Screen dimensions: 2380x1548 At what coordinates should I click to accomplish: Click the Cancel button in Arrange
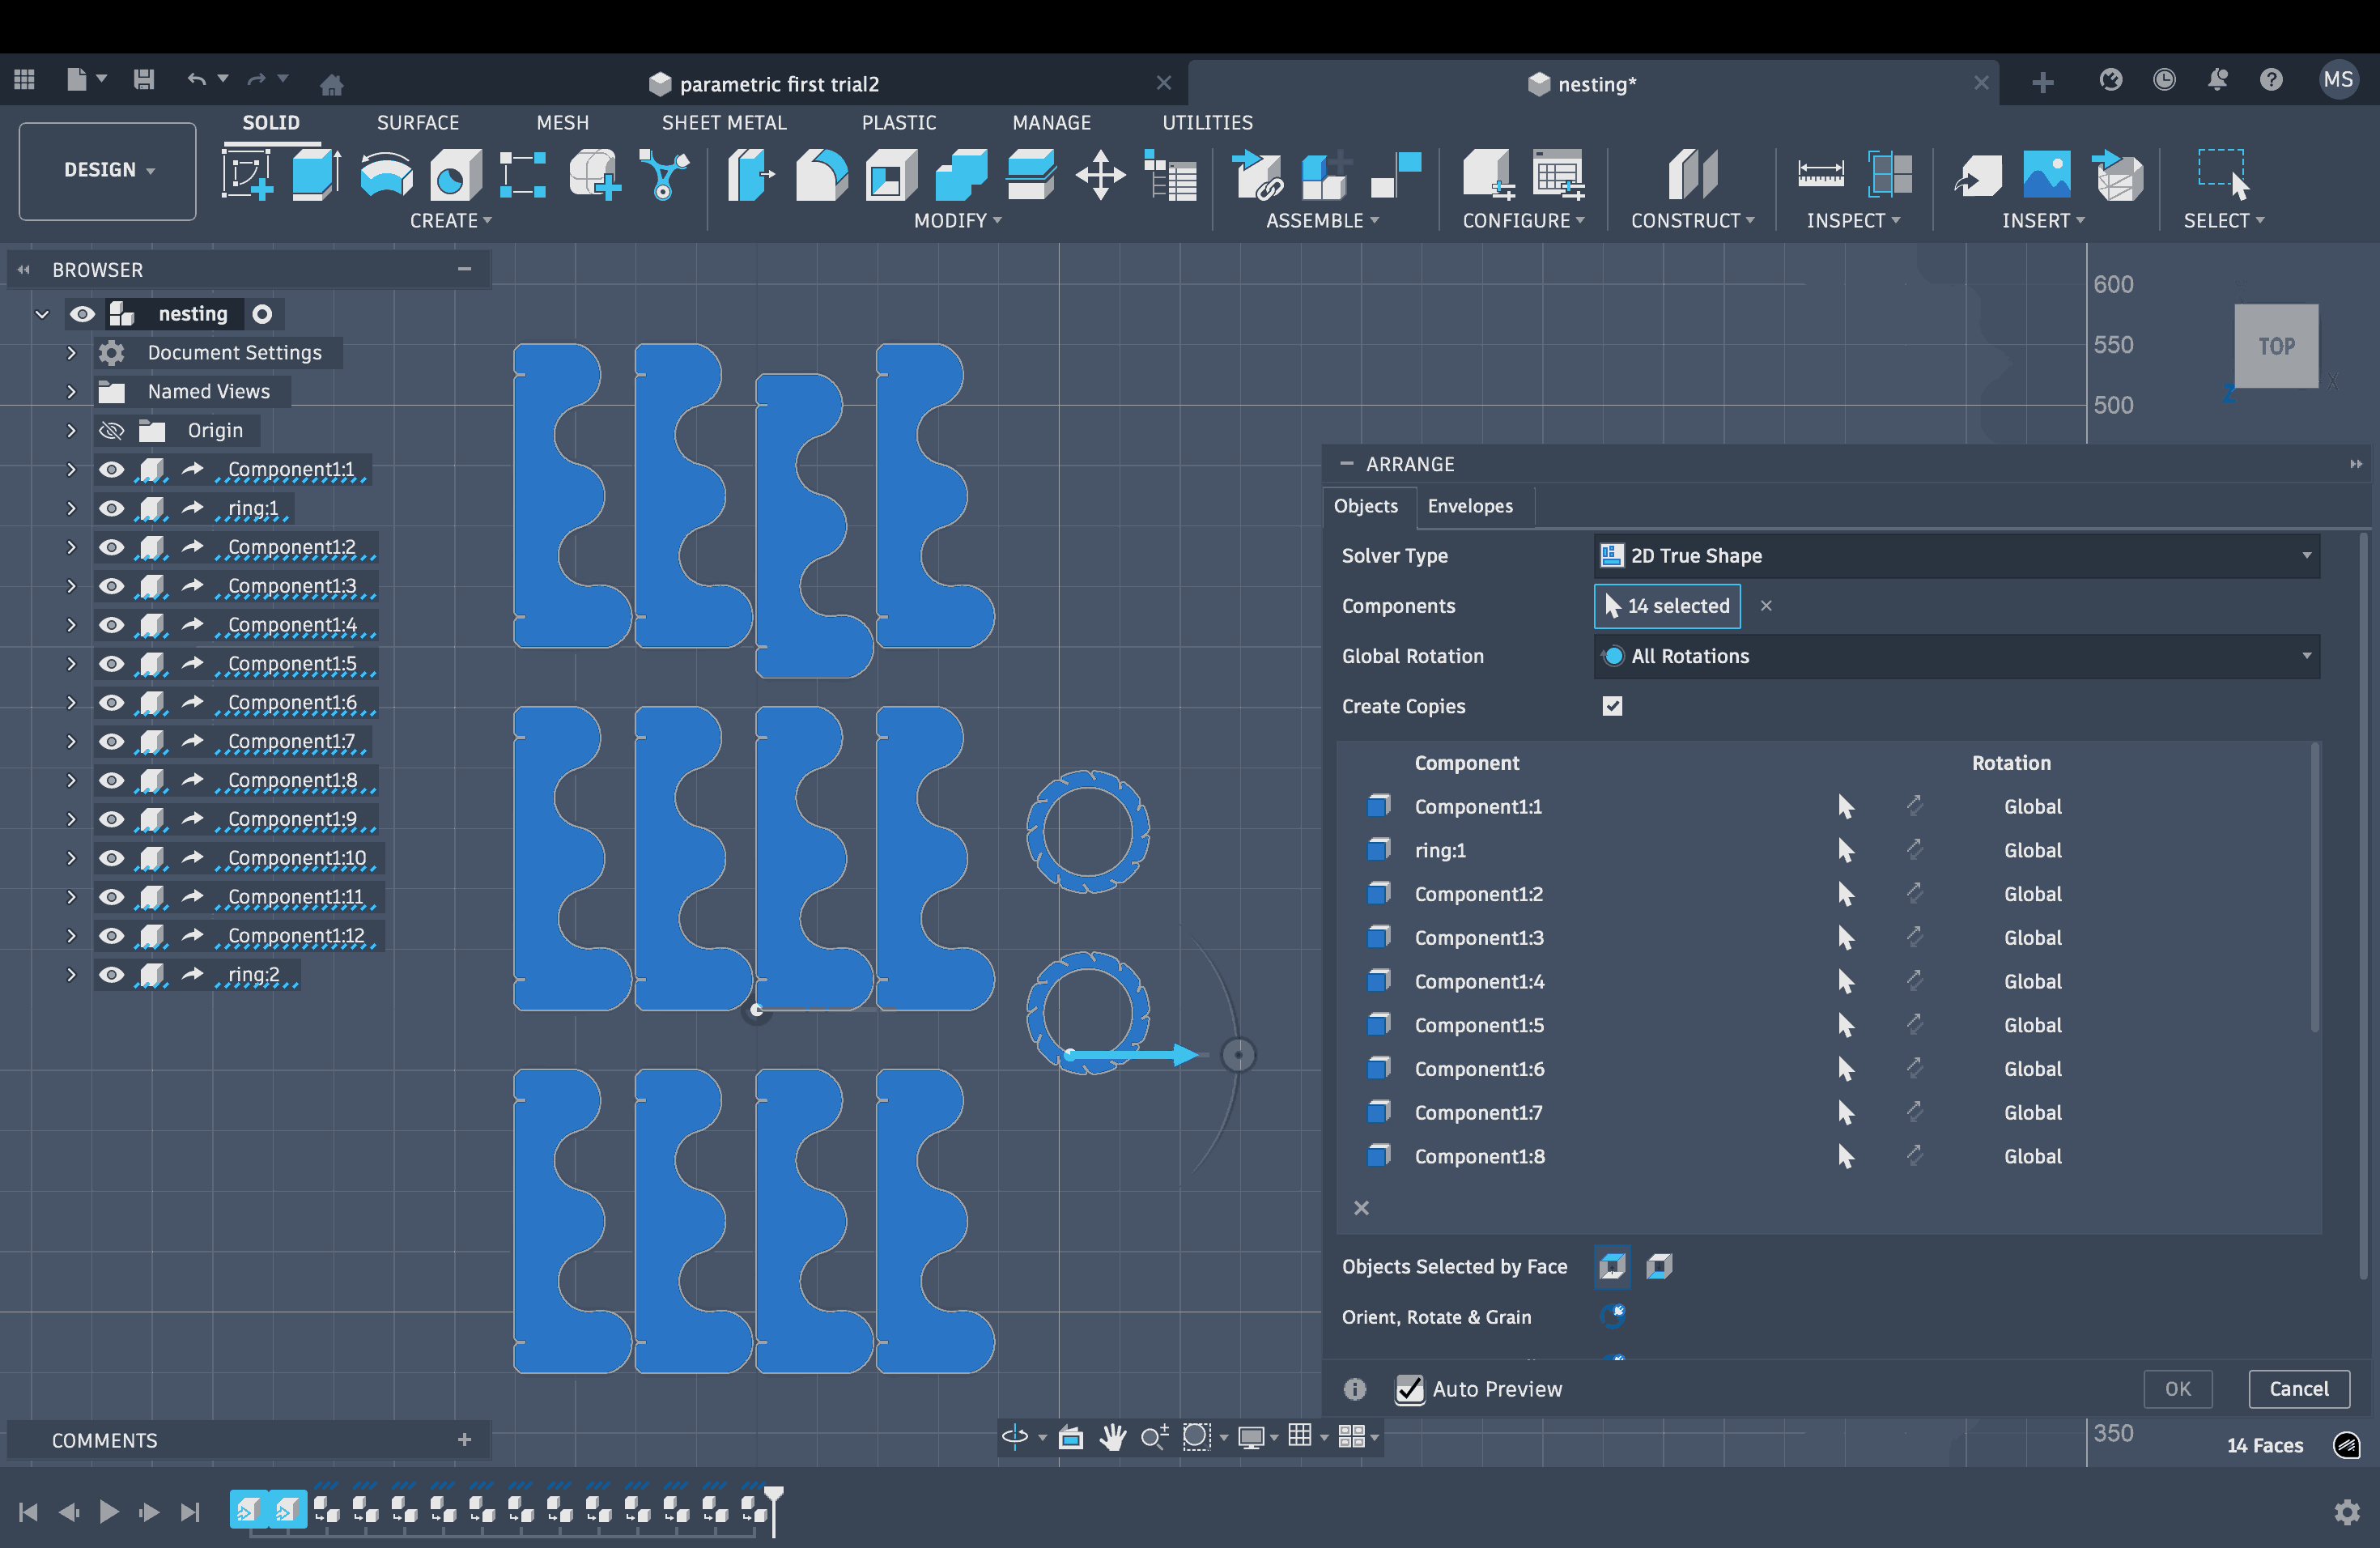click(2298, 1388)
